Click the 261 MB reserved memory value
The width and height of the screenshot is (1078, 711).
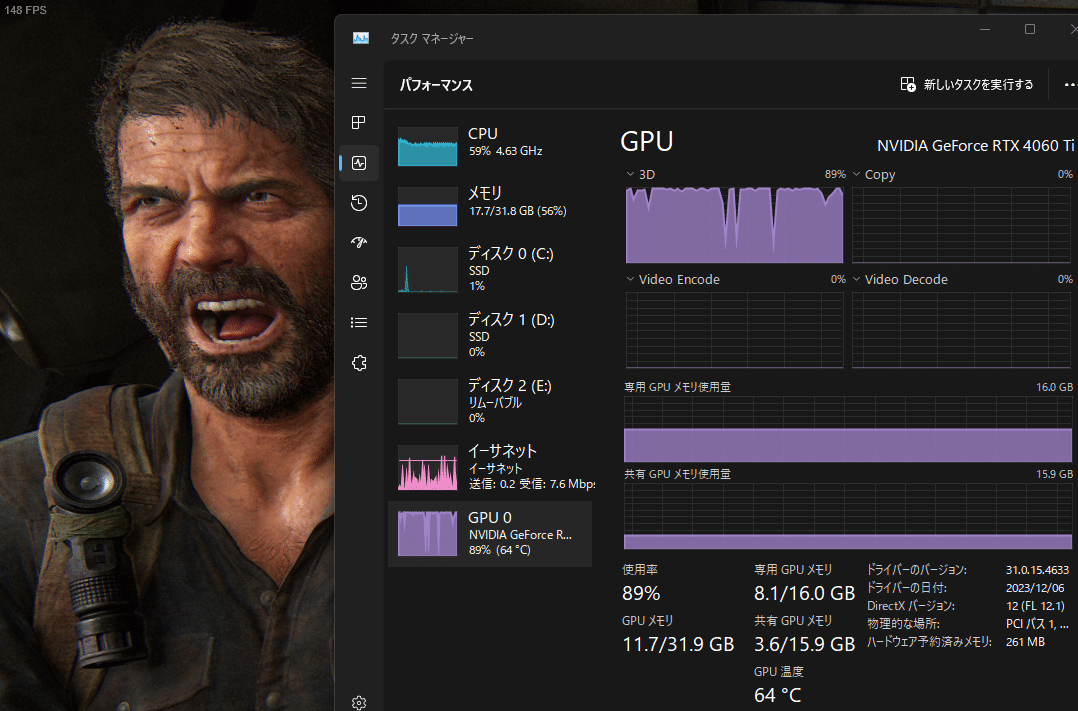point(1025,642)
